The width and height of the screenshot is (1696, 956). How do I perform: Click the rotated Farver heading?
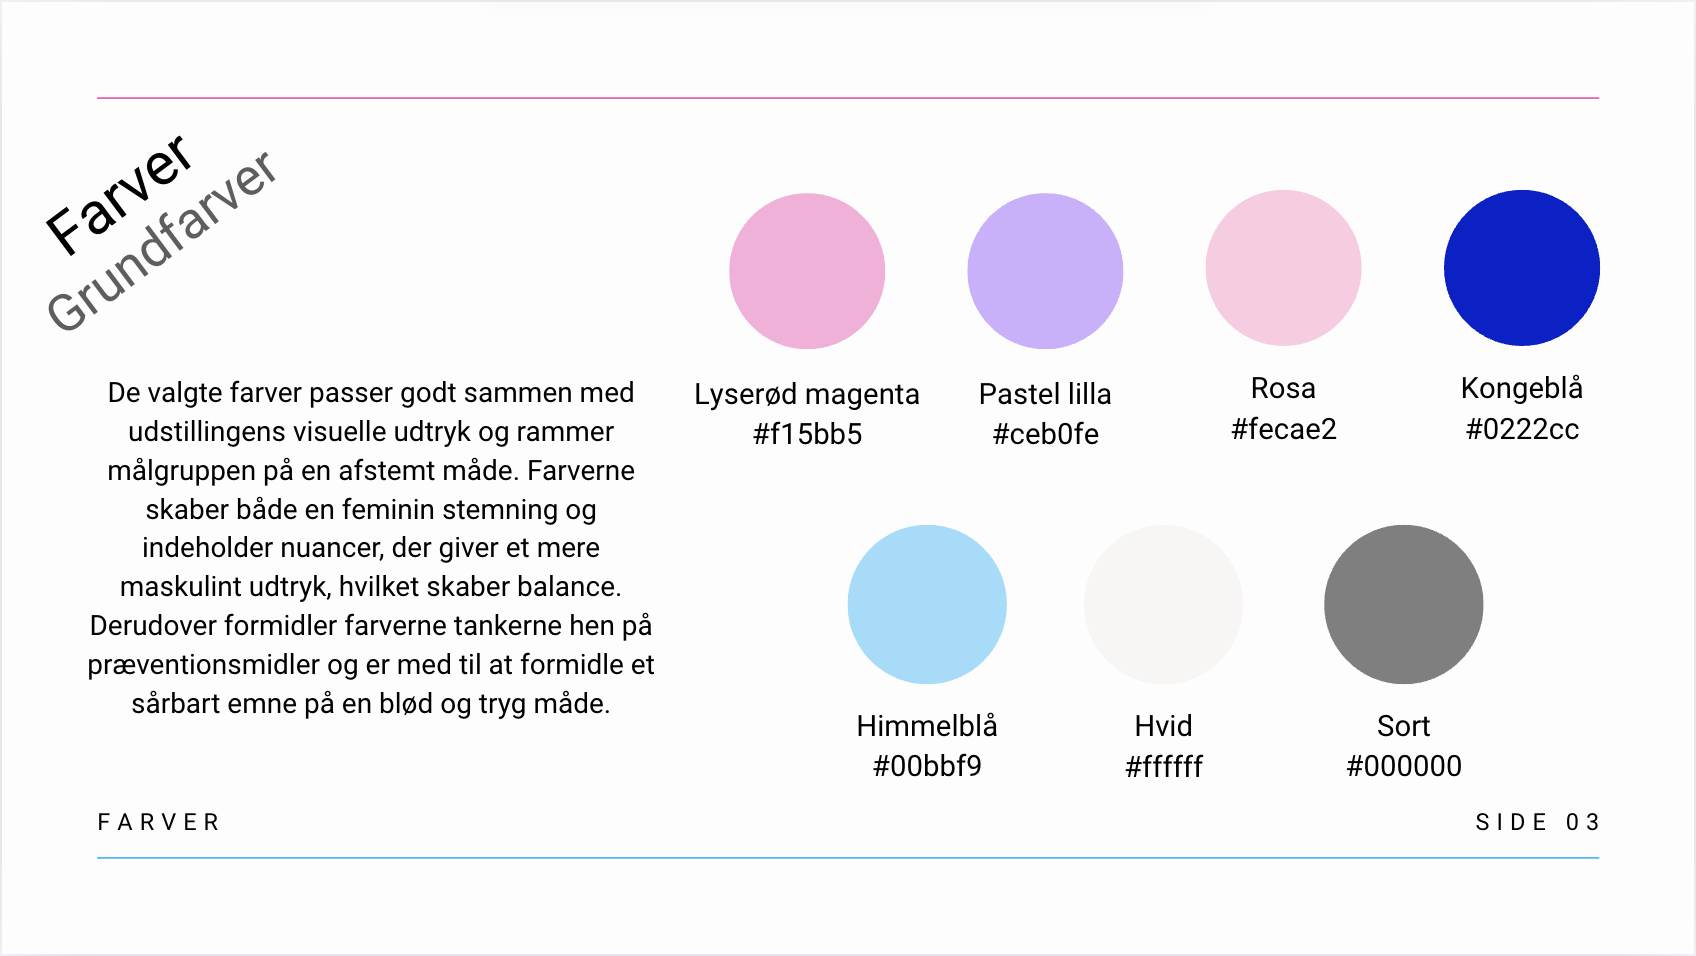point(119,194)
